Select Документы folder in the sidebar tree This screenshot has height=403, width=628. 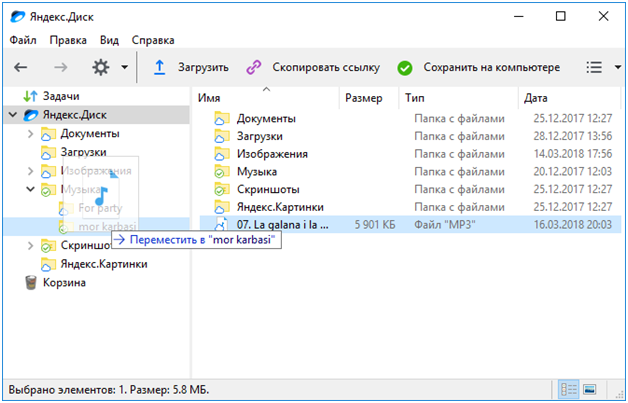(90, 133)
